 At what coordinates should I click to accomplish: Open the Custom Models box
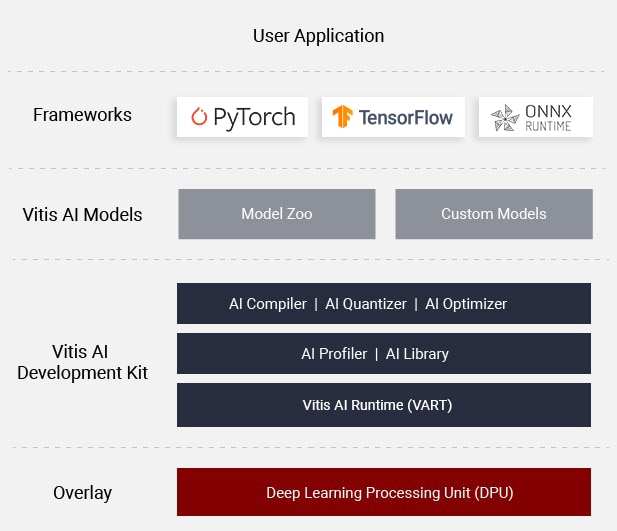(x=493, y=214)
